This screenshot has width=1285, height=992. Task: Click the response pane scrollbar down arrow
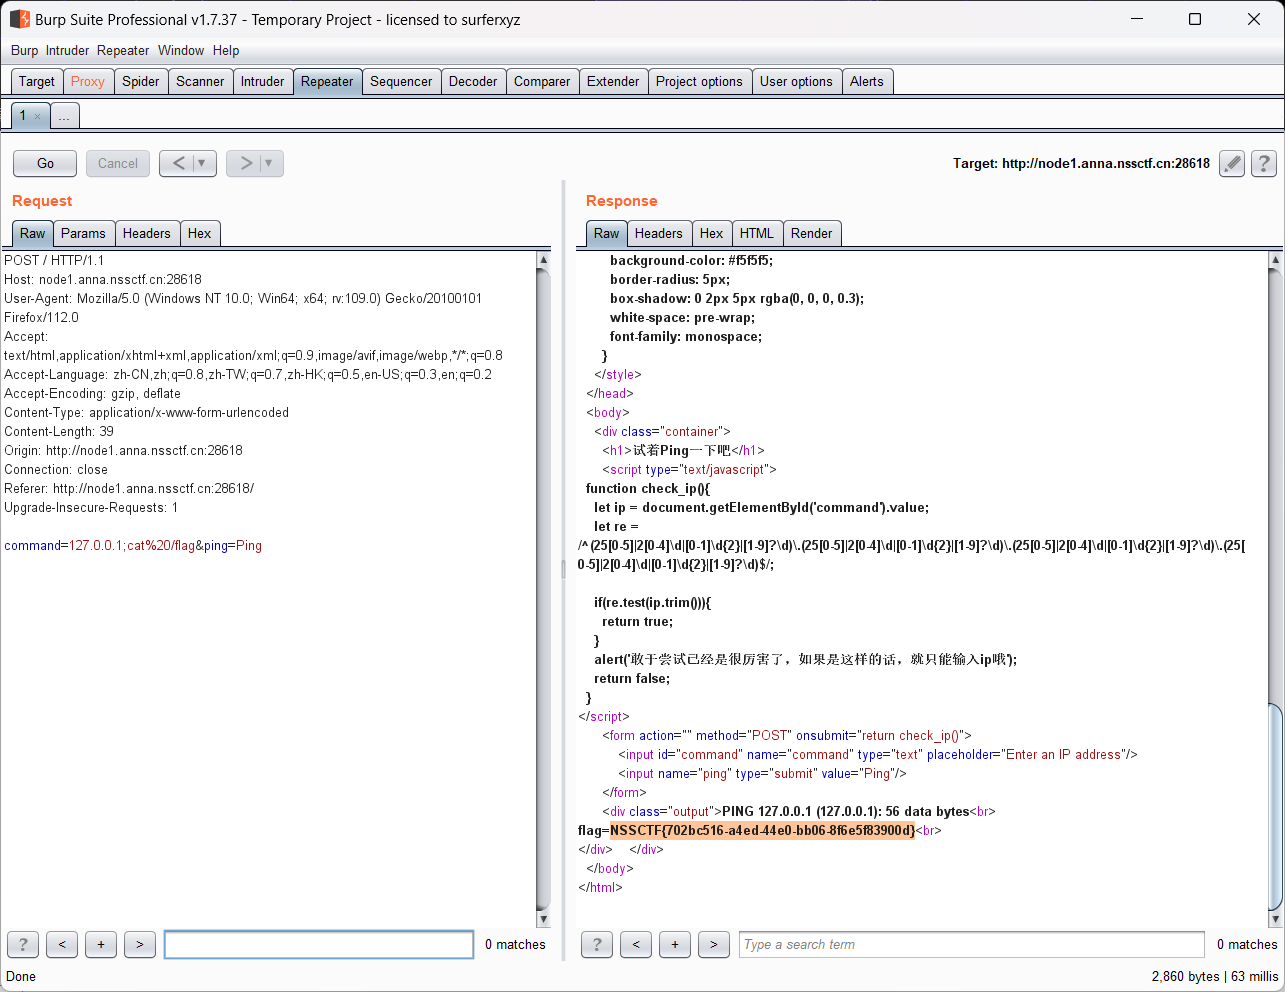pyautogui.click(x=1275, y=918)
